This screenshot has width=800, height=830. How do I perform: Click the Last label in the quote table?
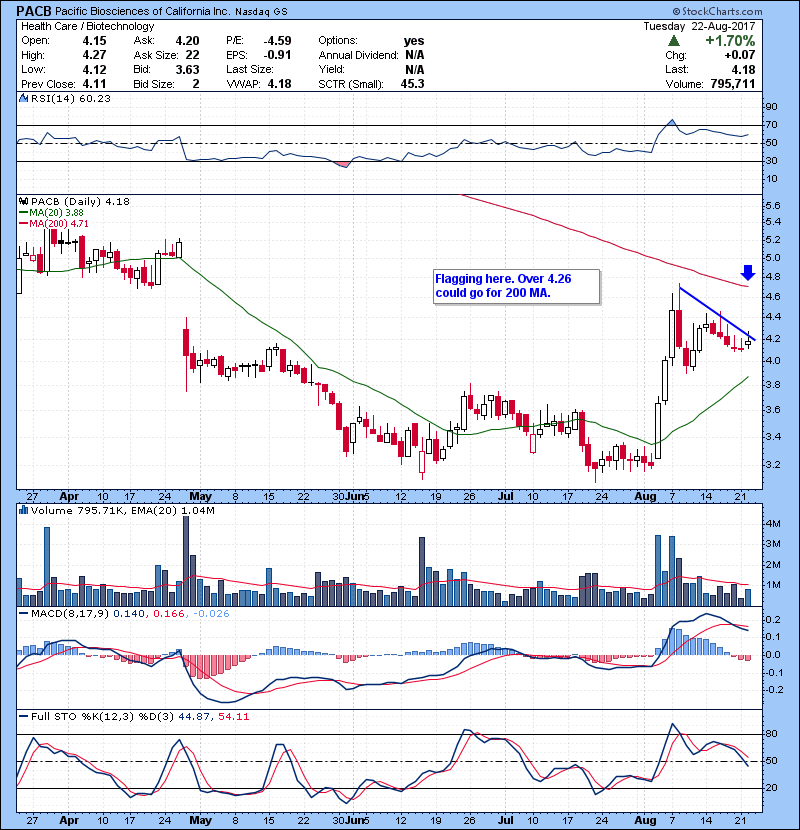(677, 69)
